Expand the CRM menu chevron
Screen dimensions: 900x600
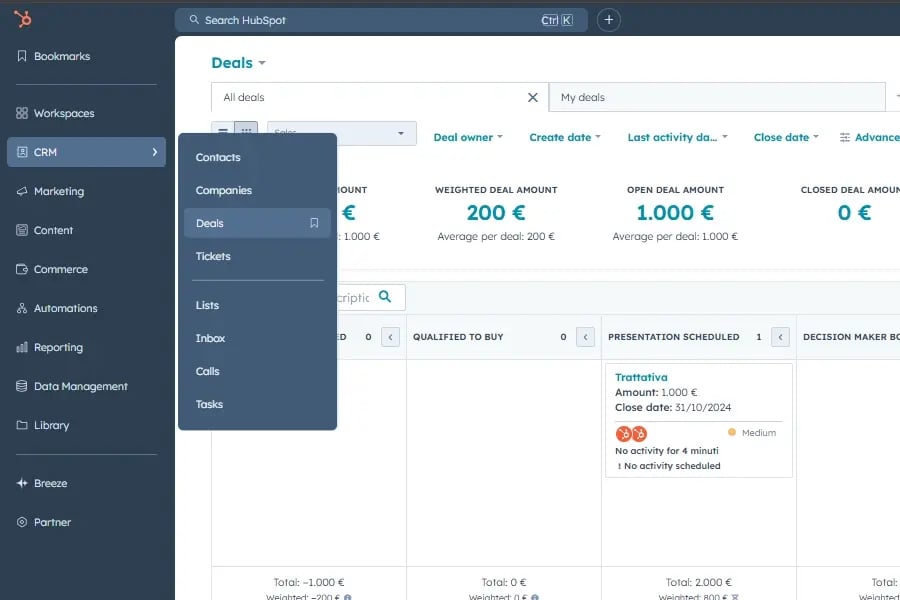pos(154,152)
